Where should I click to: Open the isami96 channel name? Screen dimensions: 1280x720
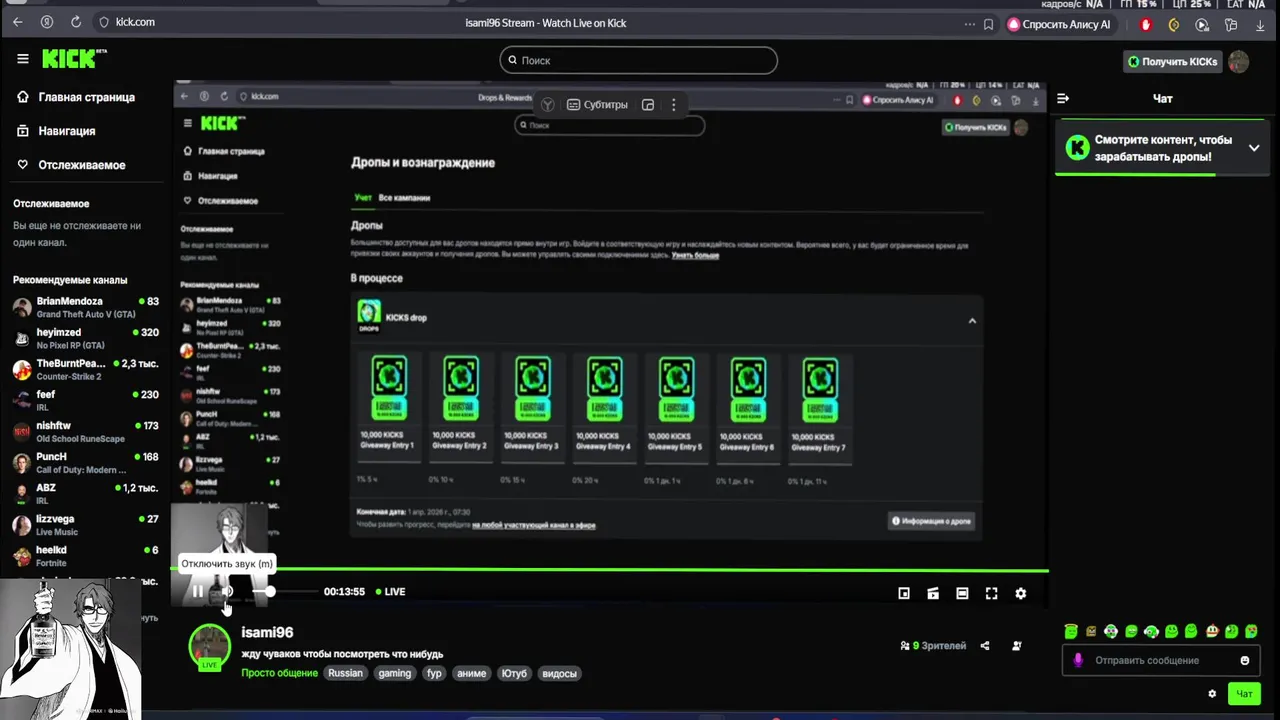[267, 632]
